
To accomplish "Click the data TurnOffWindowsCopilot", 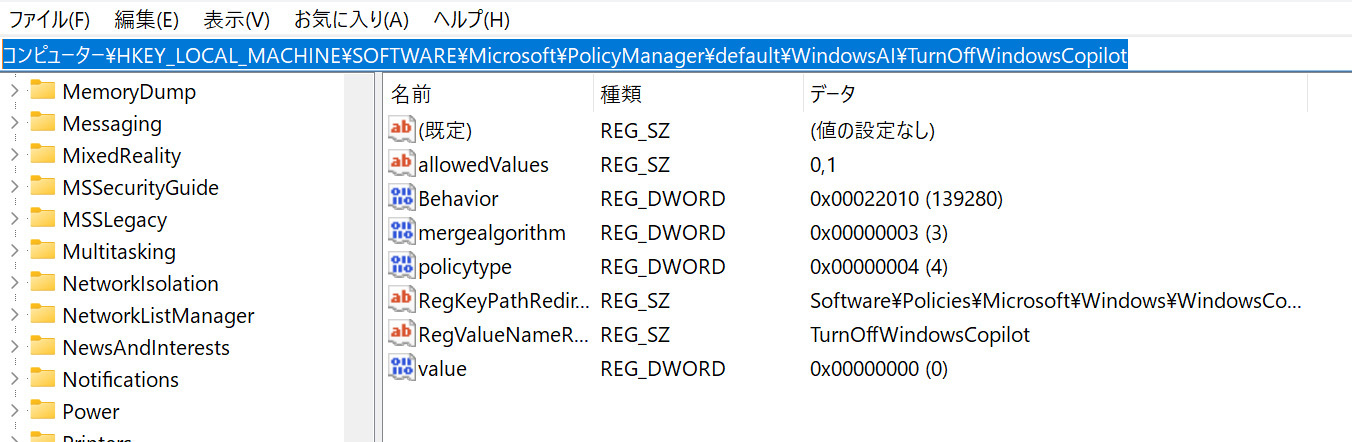I will click(x=920, y=335).
